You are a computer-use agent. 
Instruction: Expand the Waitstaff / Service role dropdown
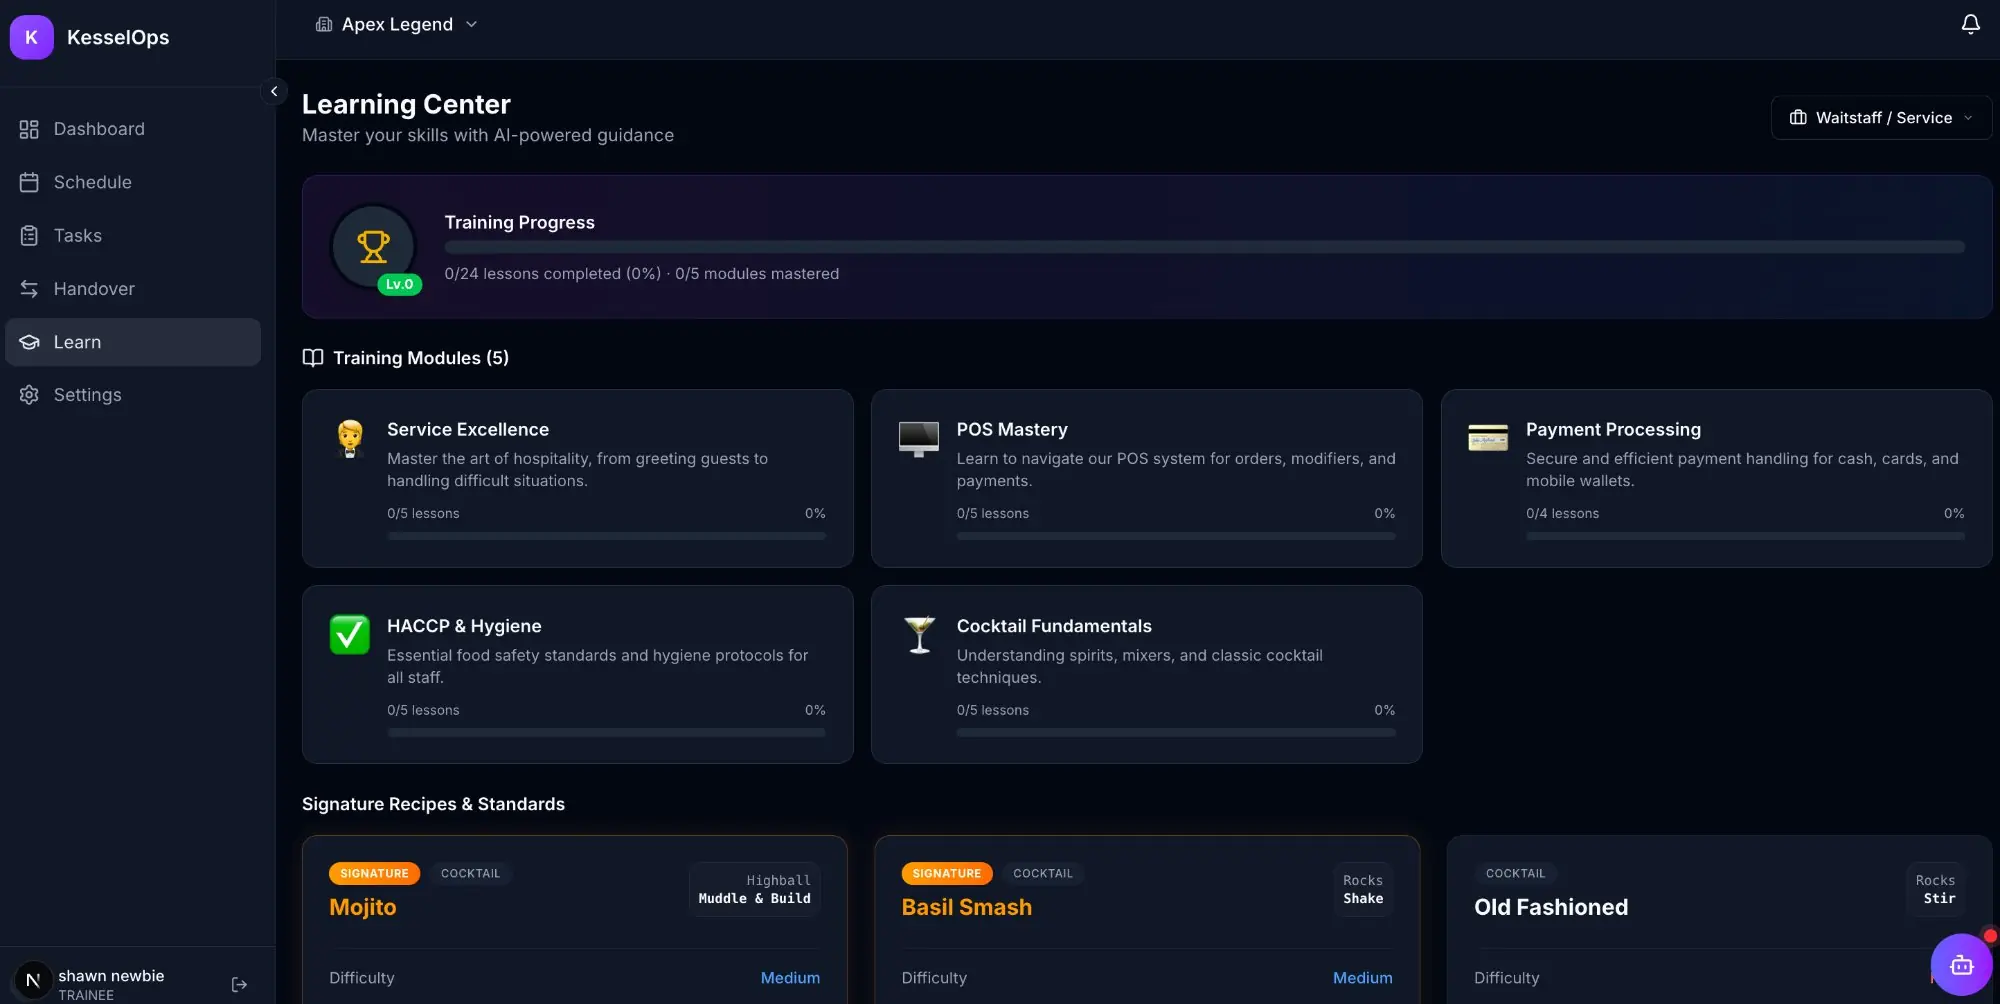coord(1881,117)
